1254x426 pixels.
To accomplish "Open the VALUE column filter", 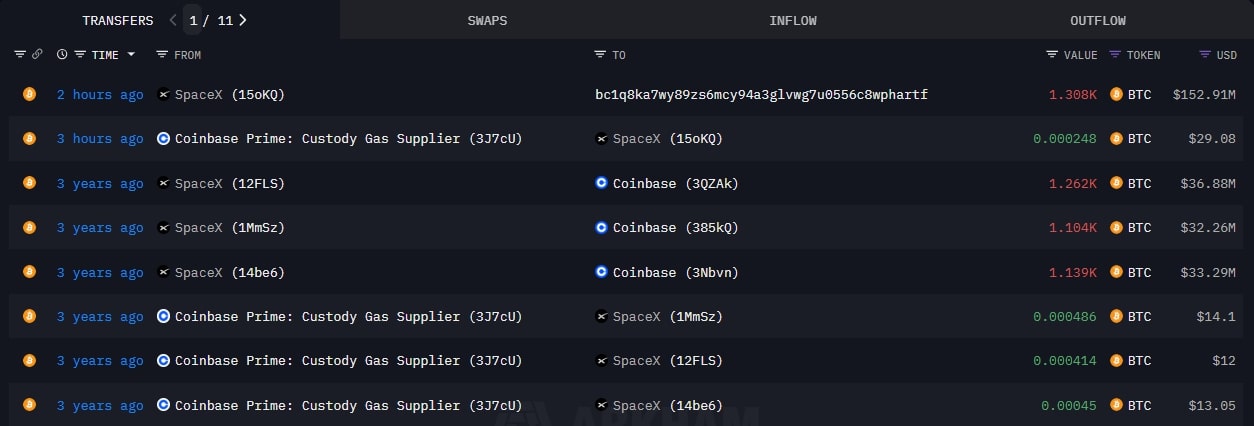I will pyautogui.click(x=1052, y=55).
